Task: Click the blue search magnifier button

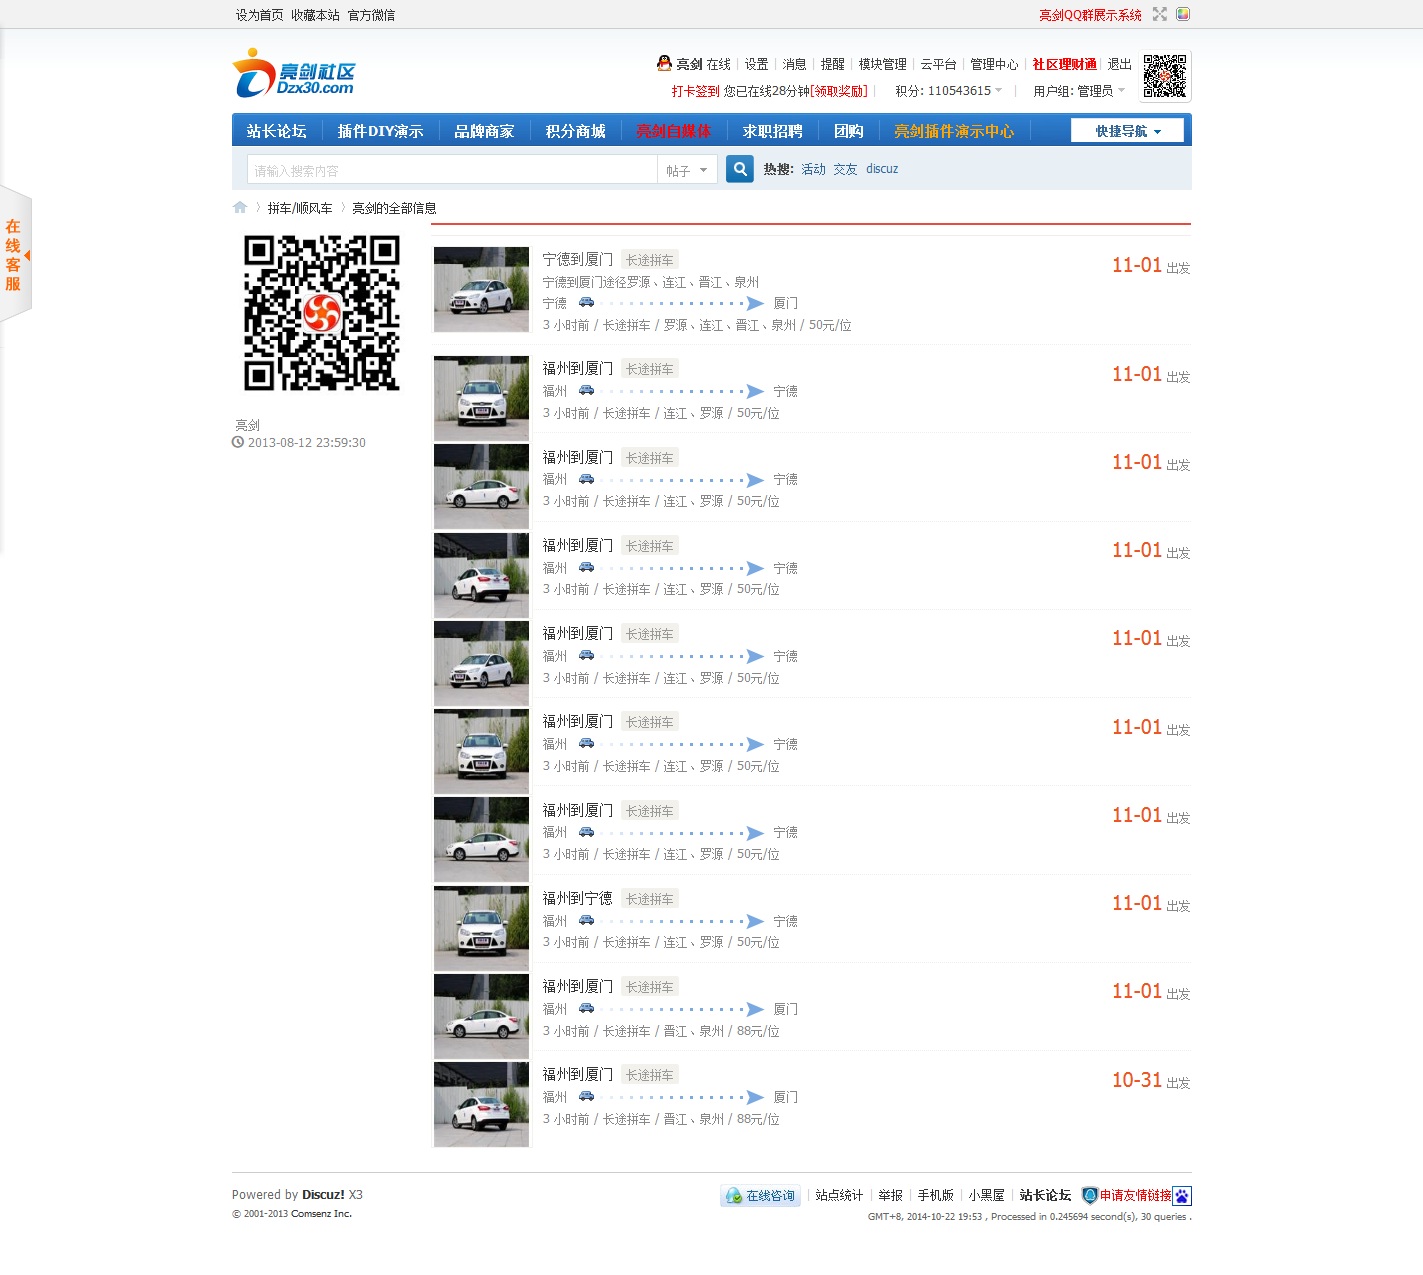Action: [x=740, y=169]
